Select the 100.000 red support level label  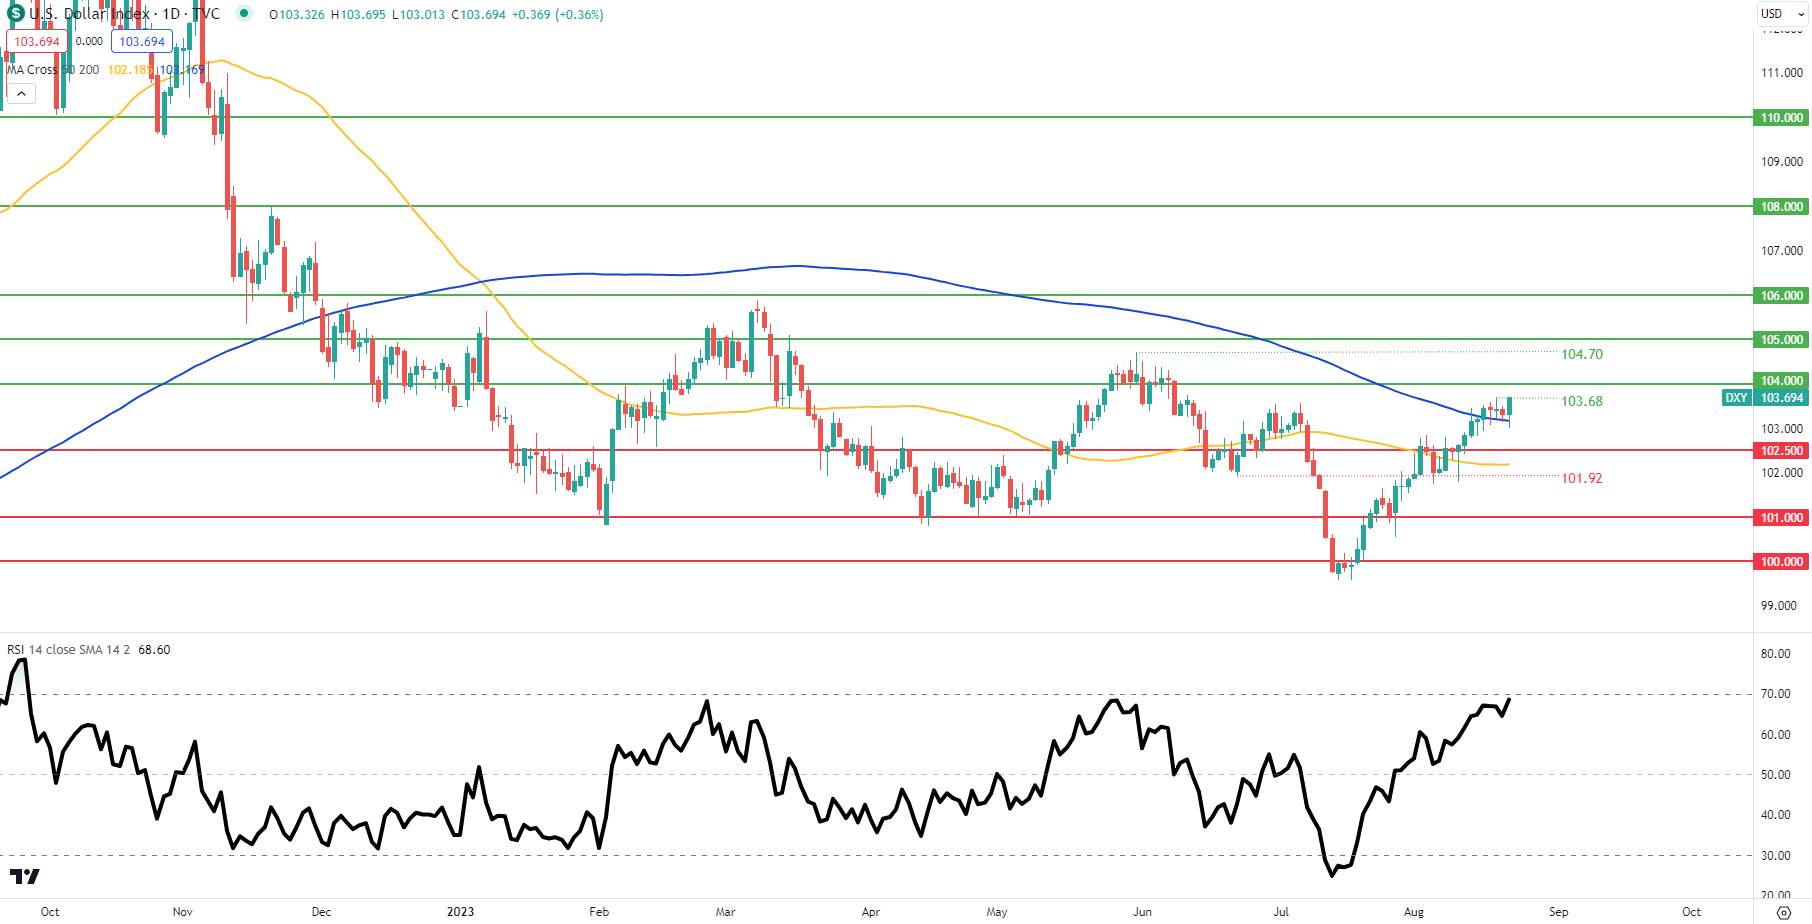1782,562
